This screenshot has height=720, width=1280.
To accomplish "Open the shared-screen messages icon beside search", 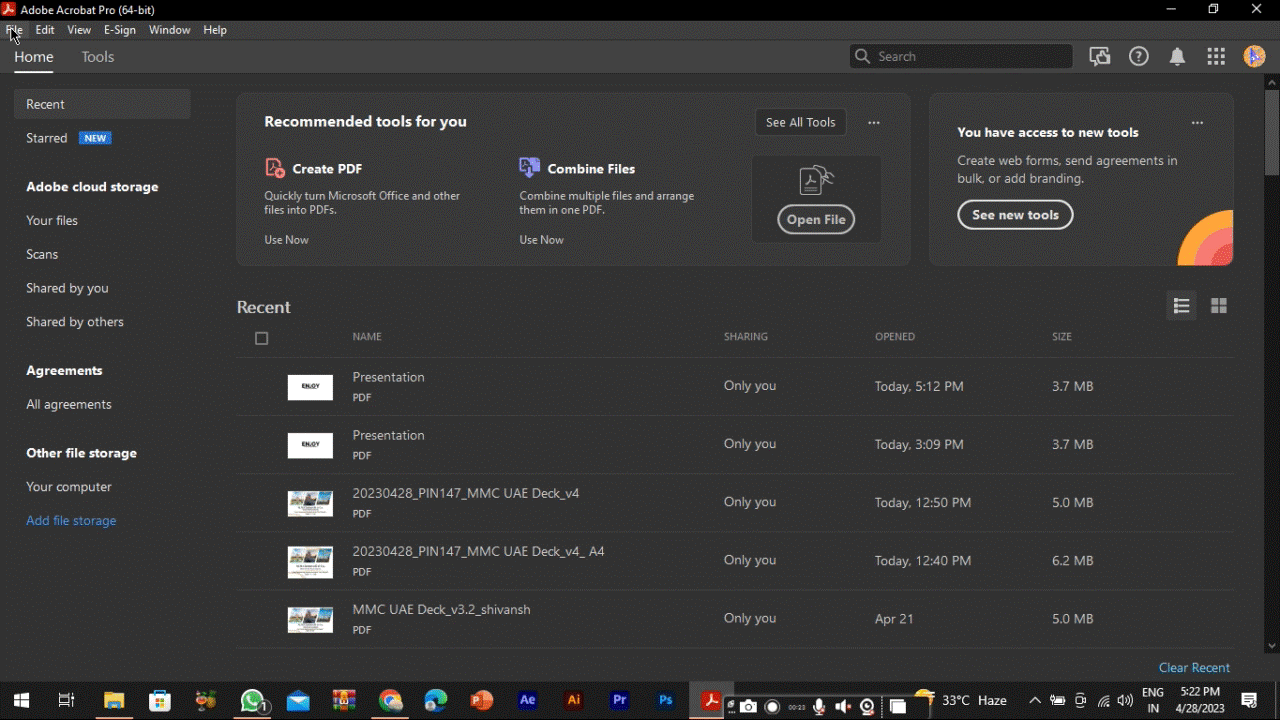I will [1100, 57].
